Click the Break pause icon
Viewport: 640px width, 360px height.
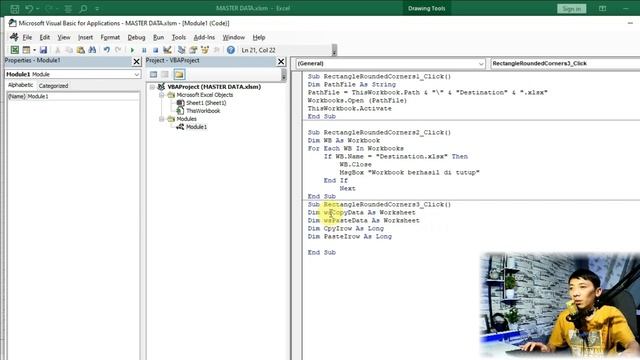[144, 50]
